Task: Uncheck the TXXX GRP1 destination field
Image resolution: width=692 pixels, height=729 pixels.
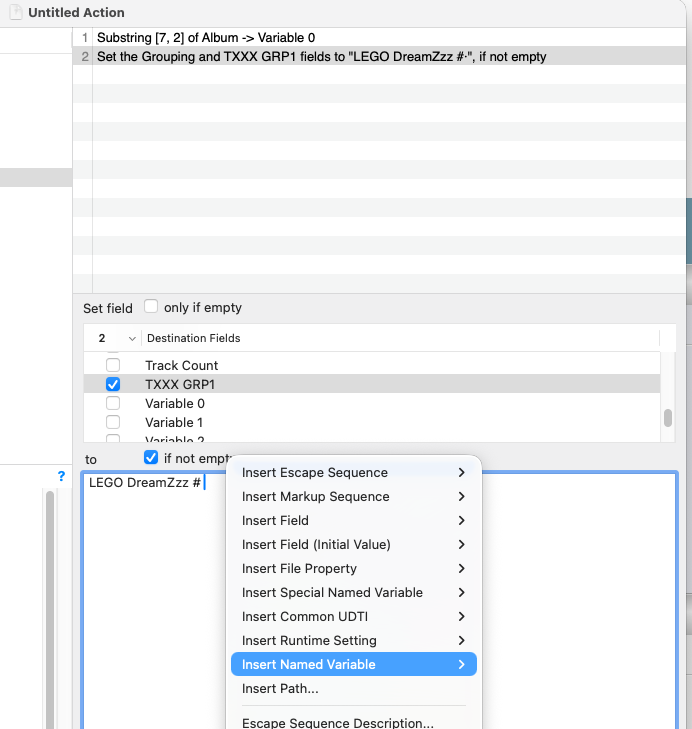Action: pos(113,384)
